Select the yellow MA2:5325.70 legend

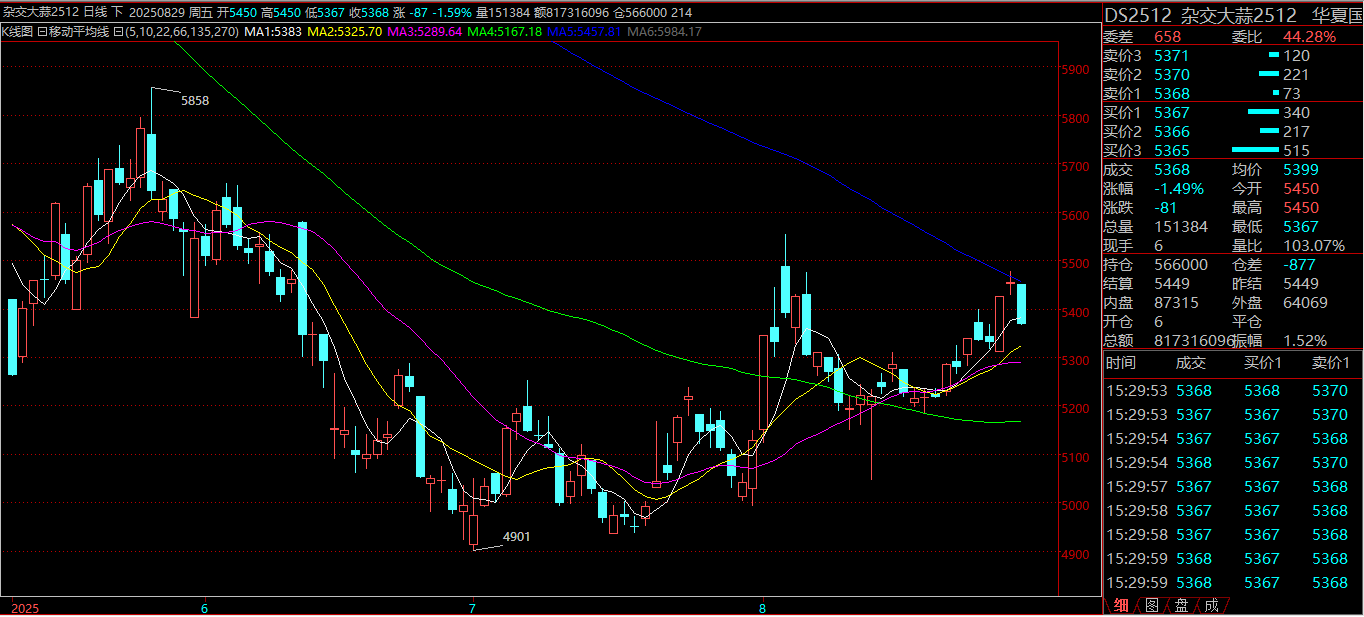click(345, 32)
